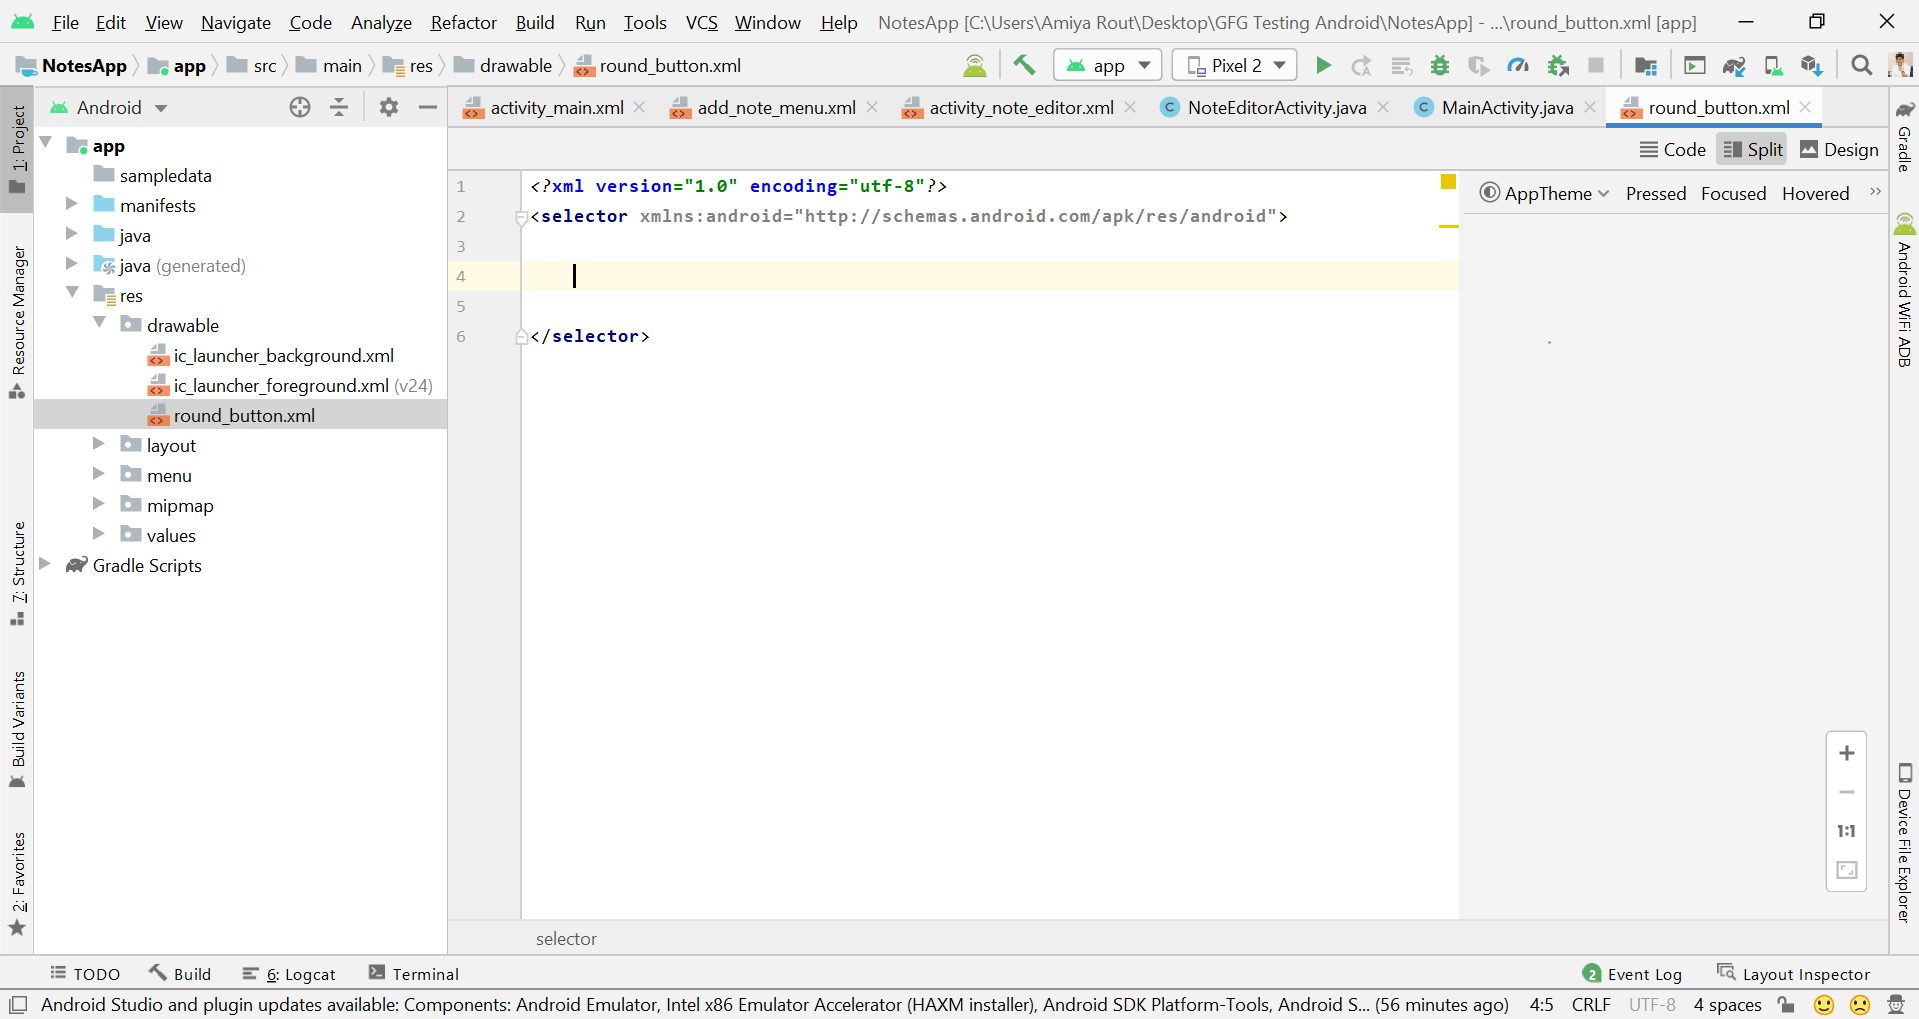Open ic_launcher_background.xml in project tree
This screenshot has width=1919, height=1019.
[283, 356]
